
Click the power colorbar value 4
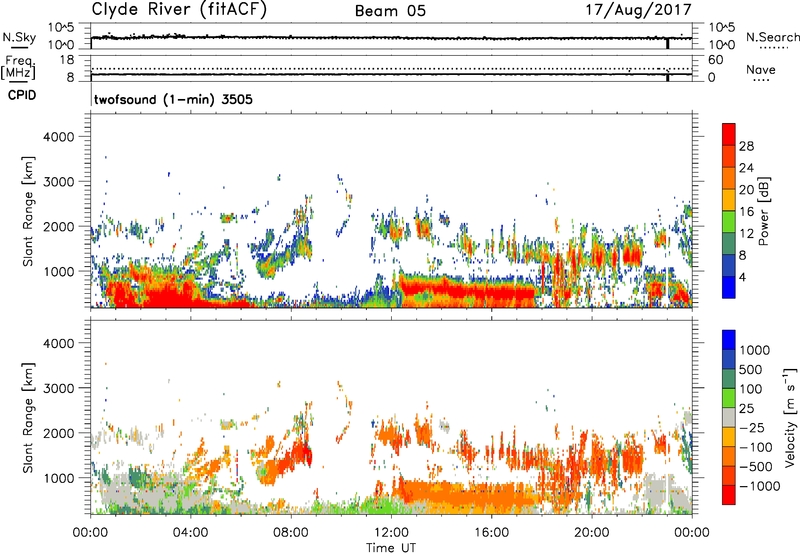coord(743,277)
